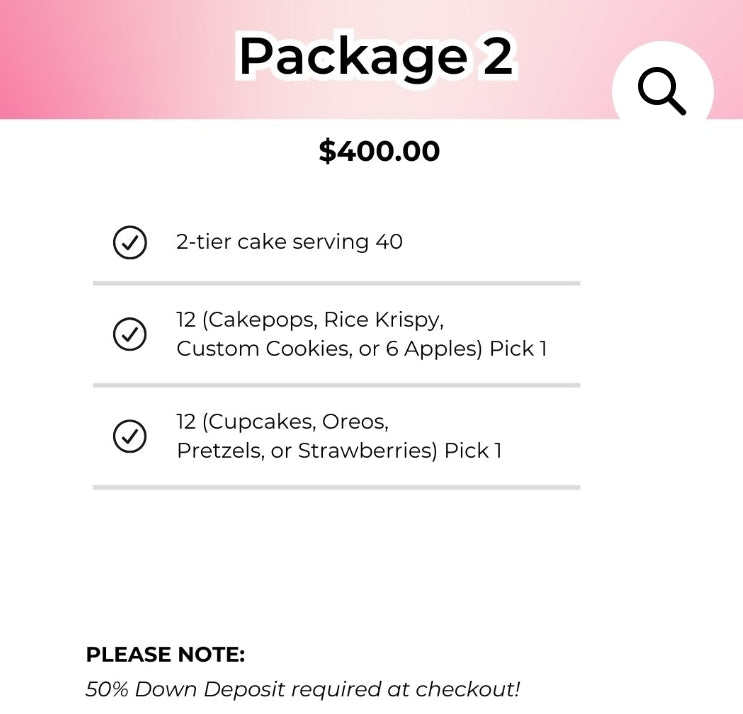Click the $400.00 price
Screen dimensions: 743x714
pos(379,151)
